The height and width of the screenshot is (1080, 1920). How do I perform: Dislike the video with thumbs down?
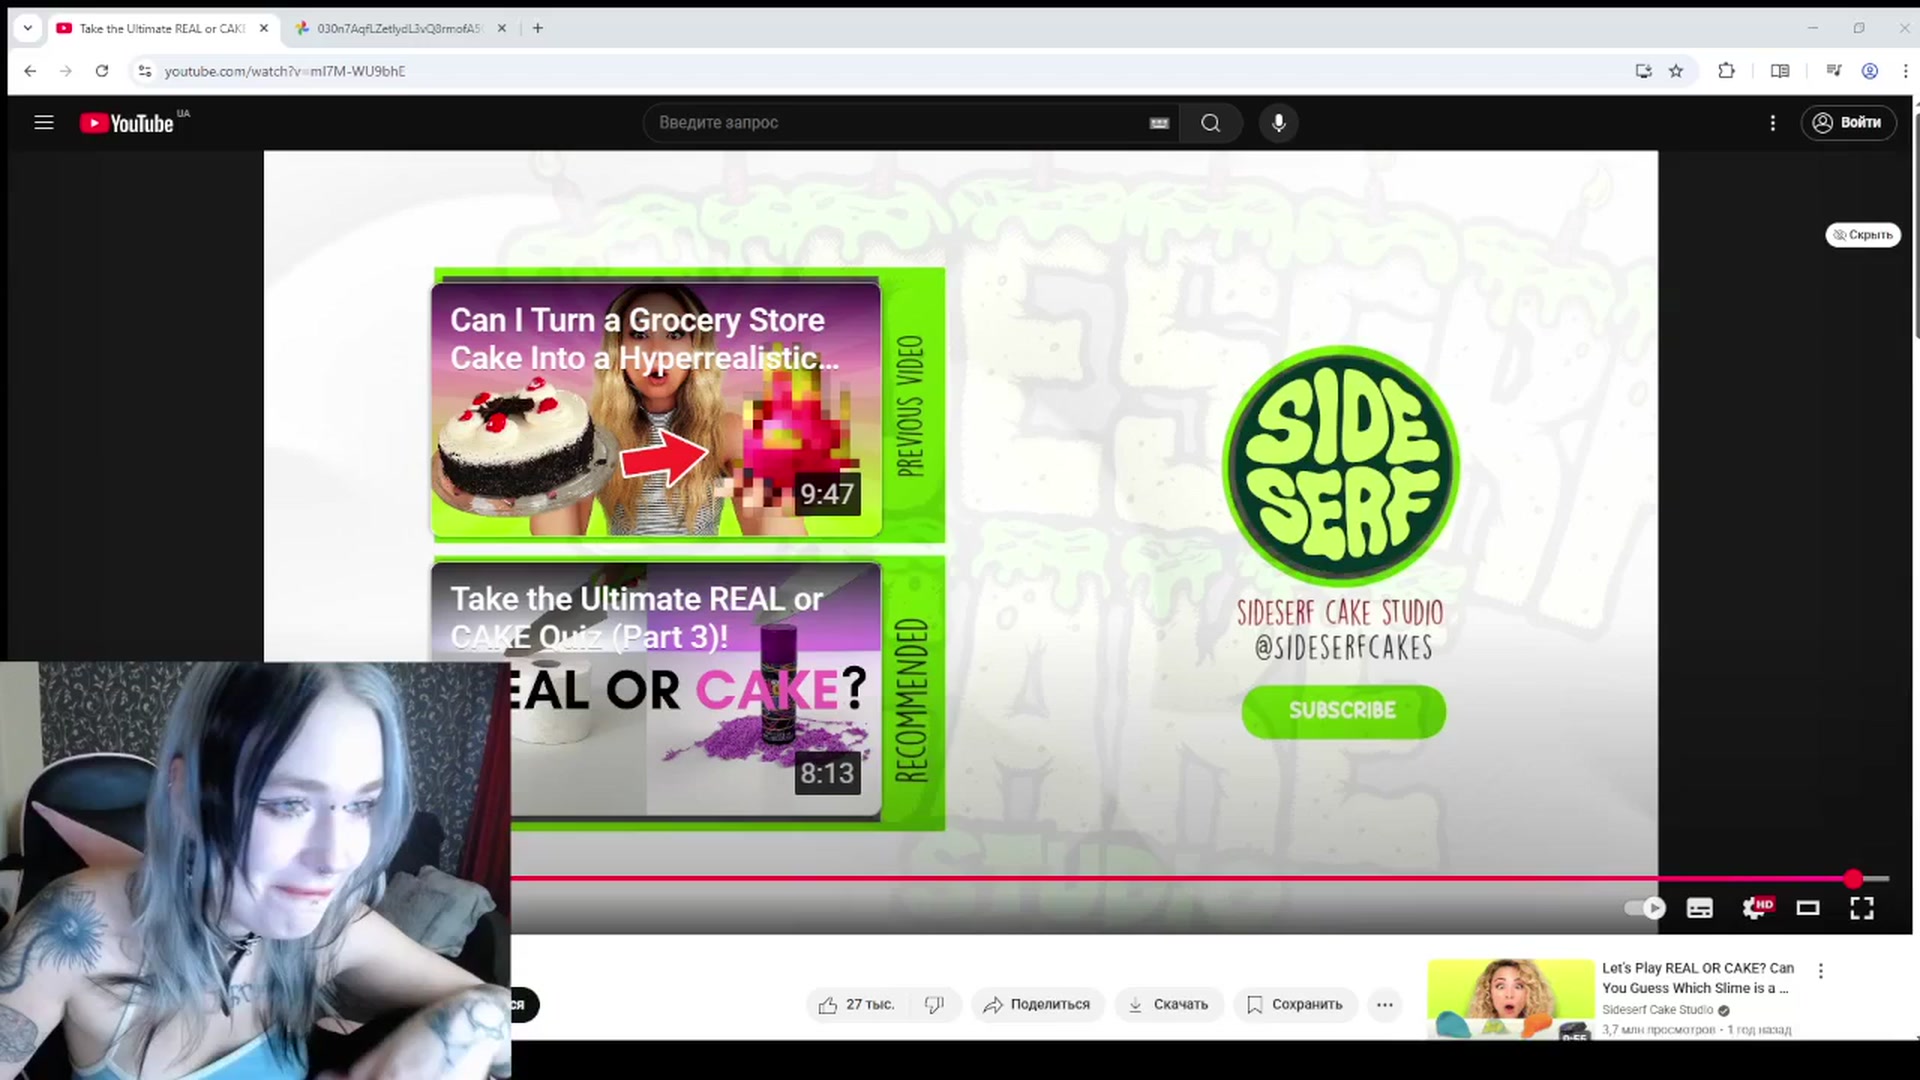tap(934, 1005)
